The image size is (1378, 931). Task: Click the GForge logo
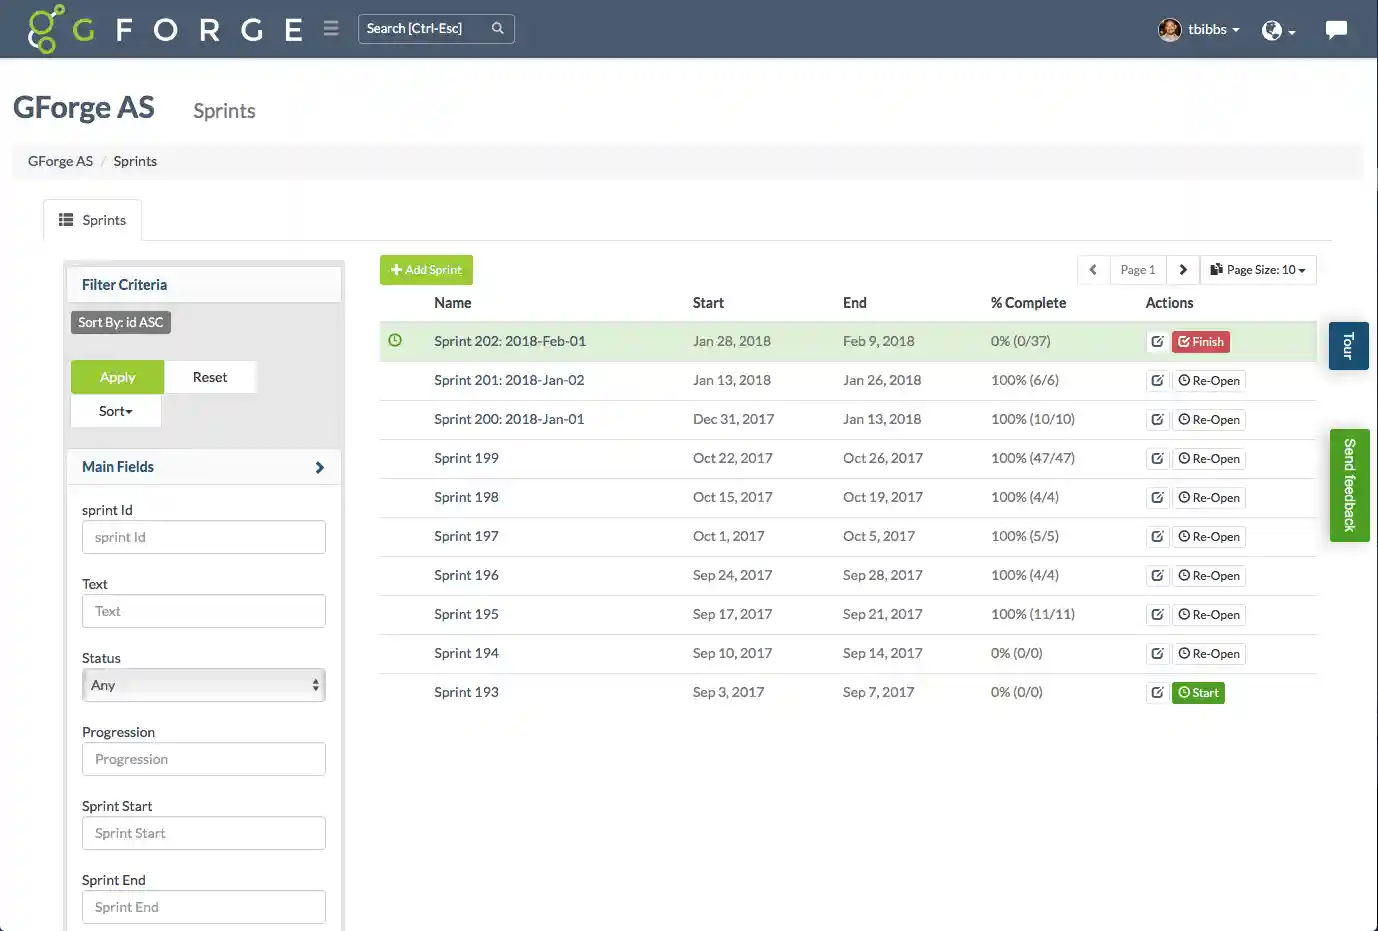pyautogui.click(x=45, y=29)
